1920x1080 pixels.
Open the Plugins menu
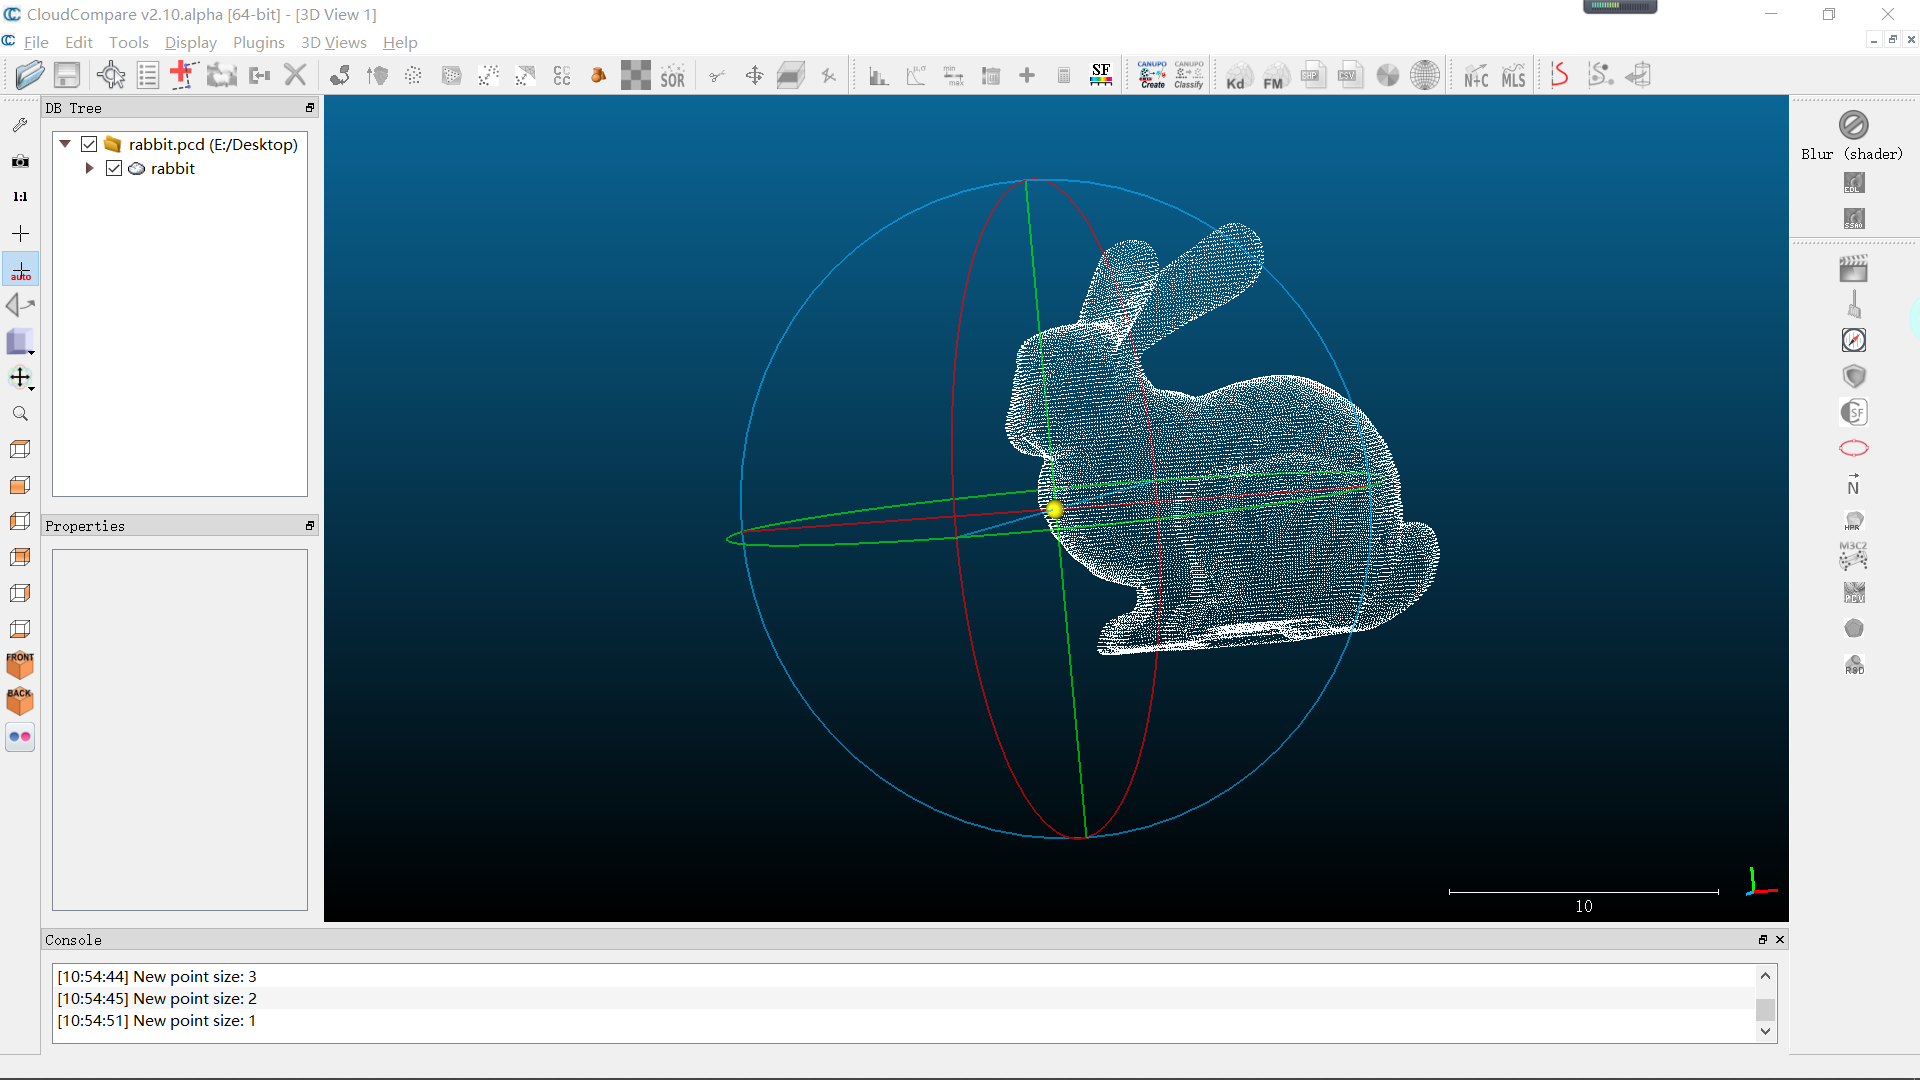pyautogui.click(x=258, y=42)
